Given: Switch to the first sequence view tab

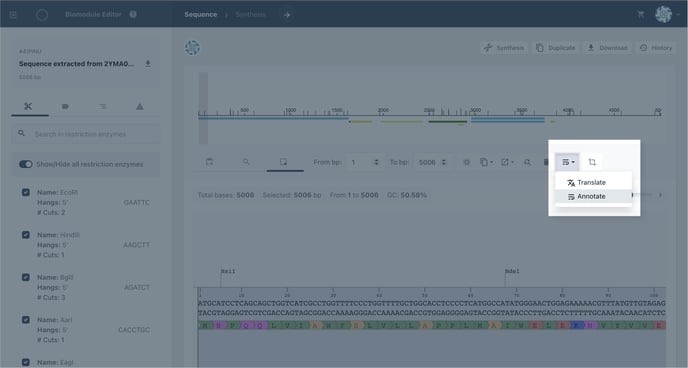Looking at the screenshot, I should pyautogui.click(x=210, y=162).
